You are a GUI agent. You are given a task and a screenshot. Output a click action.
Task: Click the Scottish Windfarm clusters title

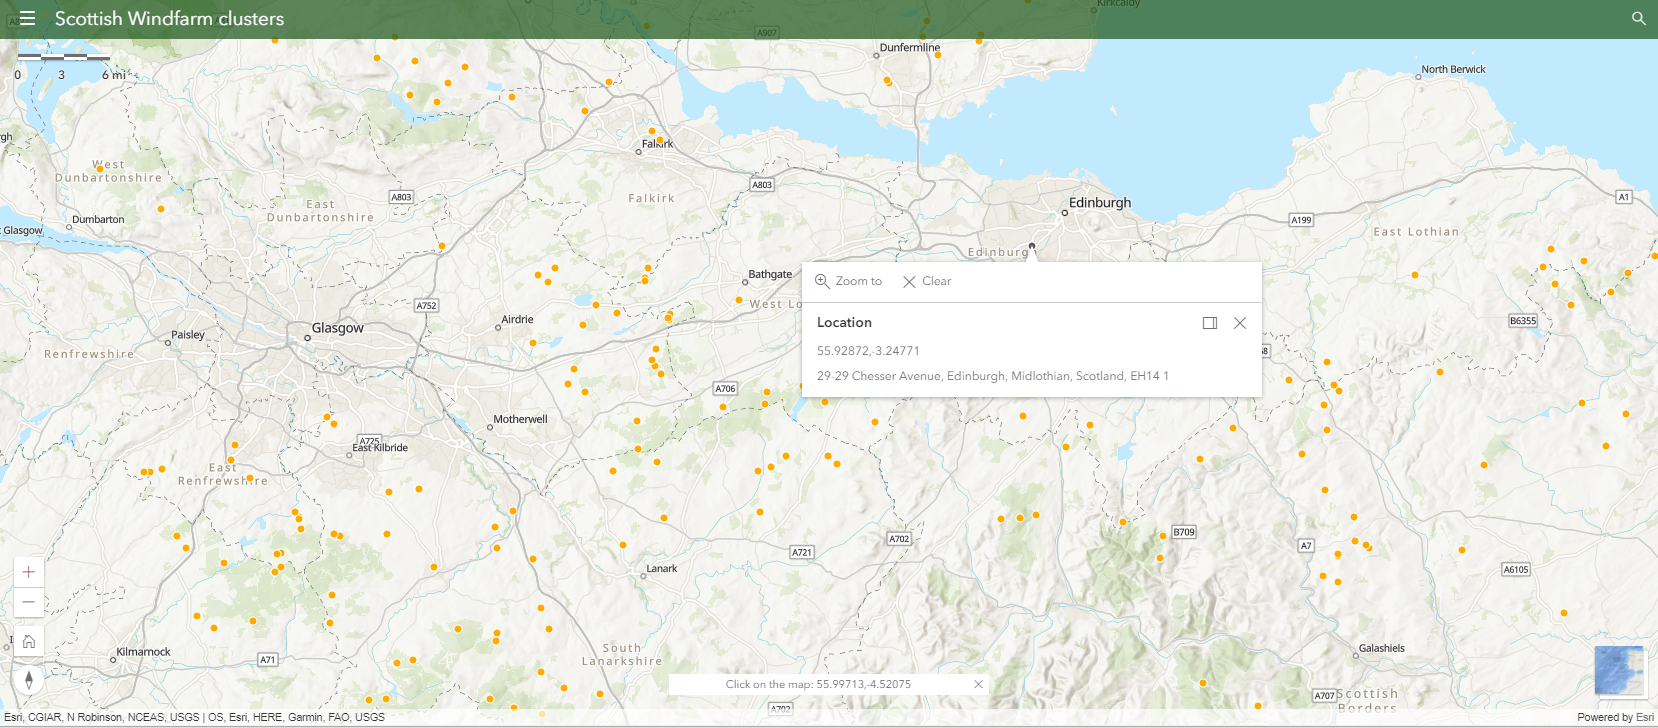tap(169, 18)
